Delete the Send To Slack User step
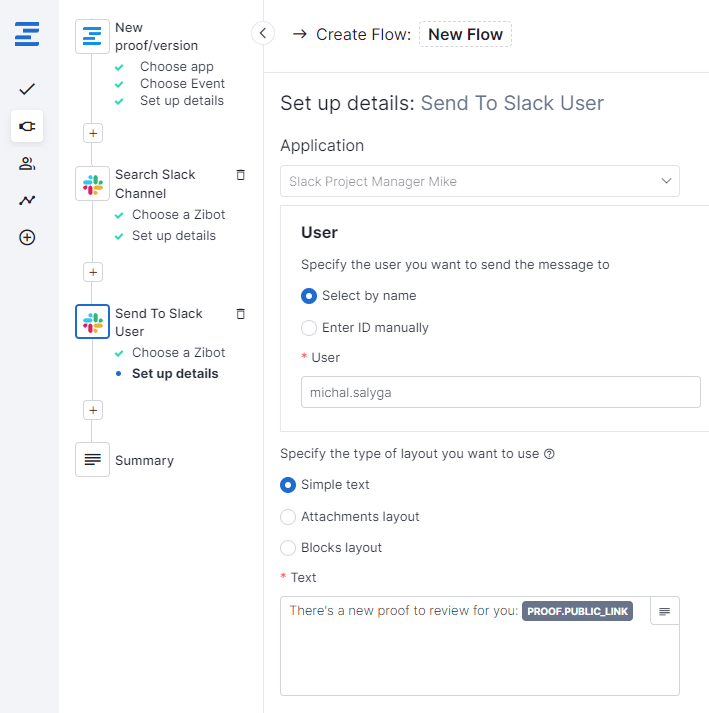This screenshot has height=713, width=709. (240, 314)
